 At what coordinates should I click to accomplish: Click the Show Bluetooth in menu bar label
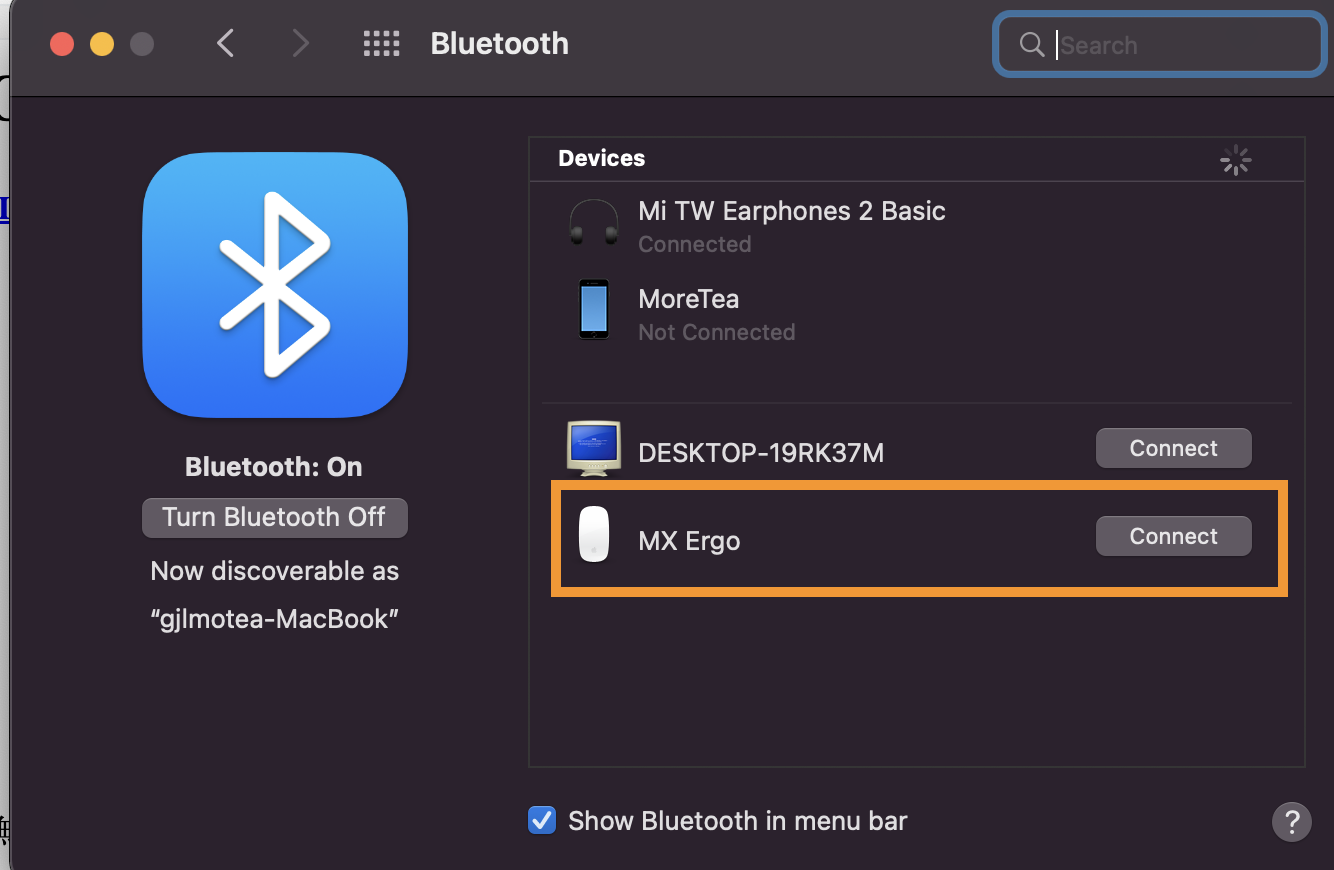[x=738, y=821]
